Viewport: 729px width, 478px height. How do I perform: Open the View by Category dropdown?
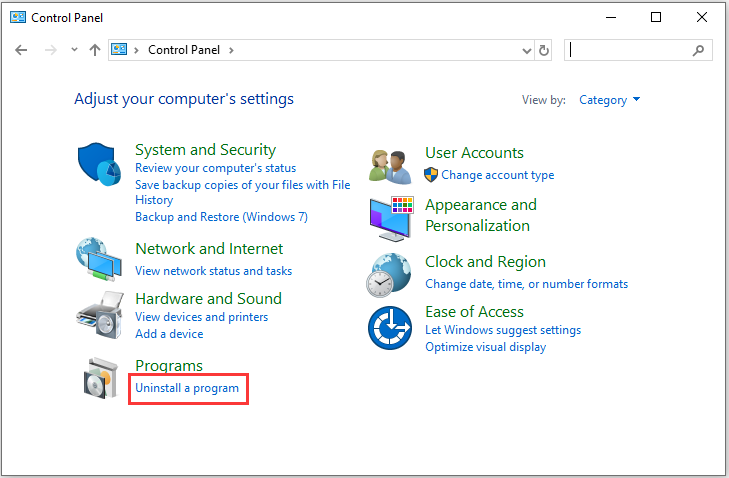coord(610,100)
